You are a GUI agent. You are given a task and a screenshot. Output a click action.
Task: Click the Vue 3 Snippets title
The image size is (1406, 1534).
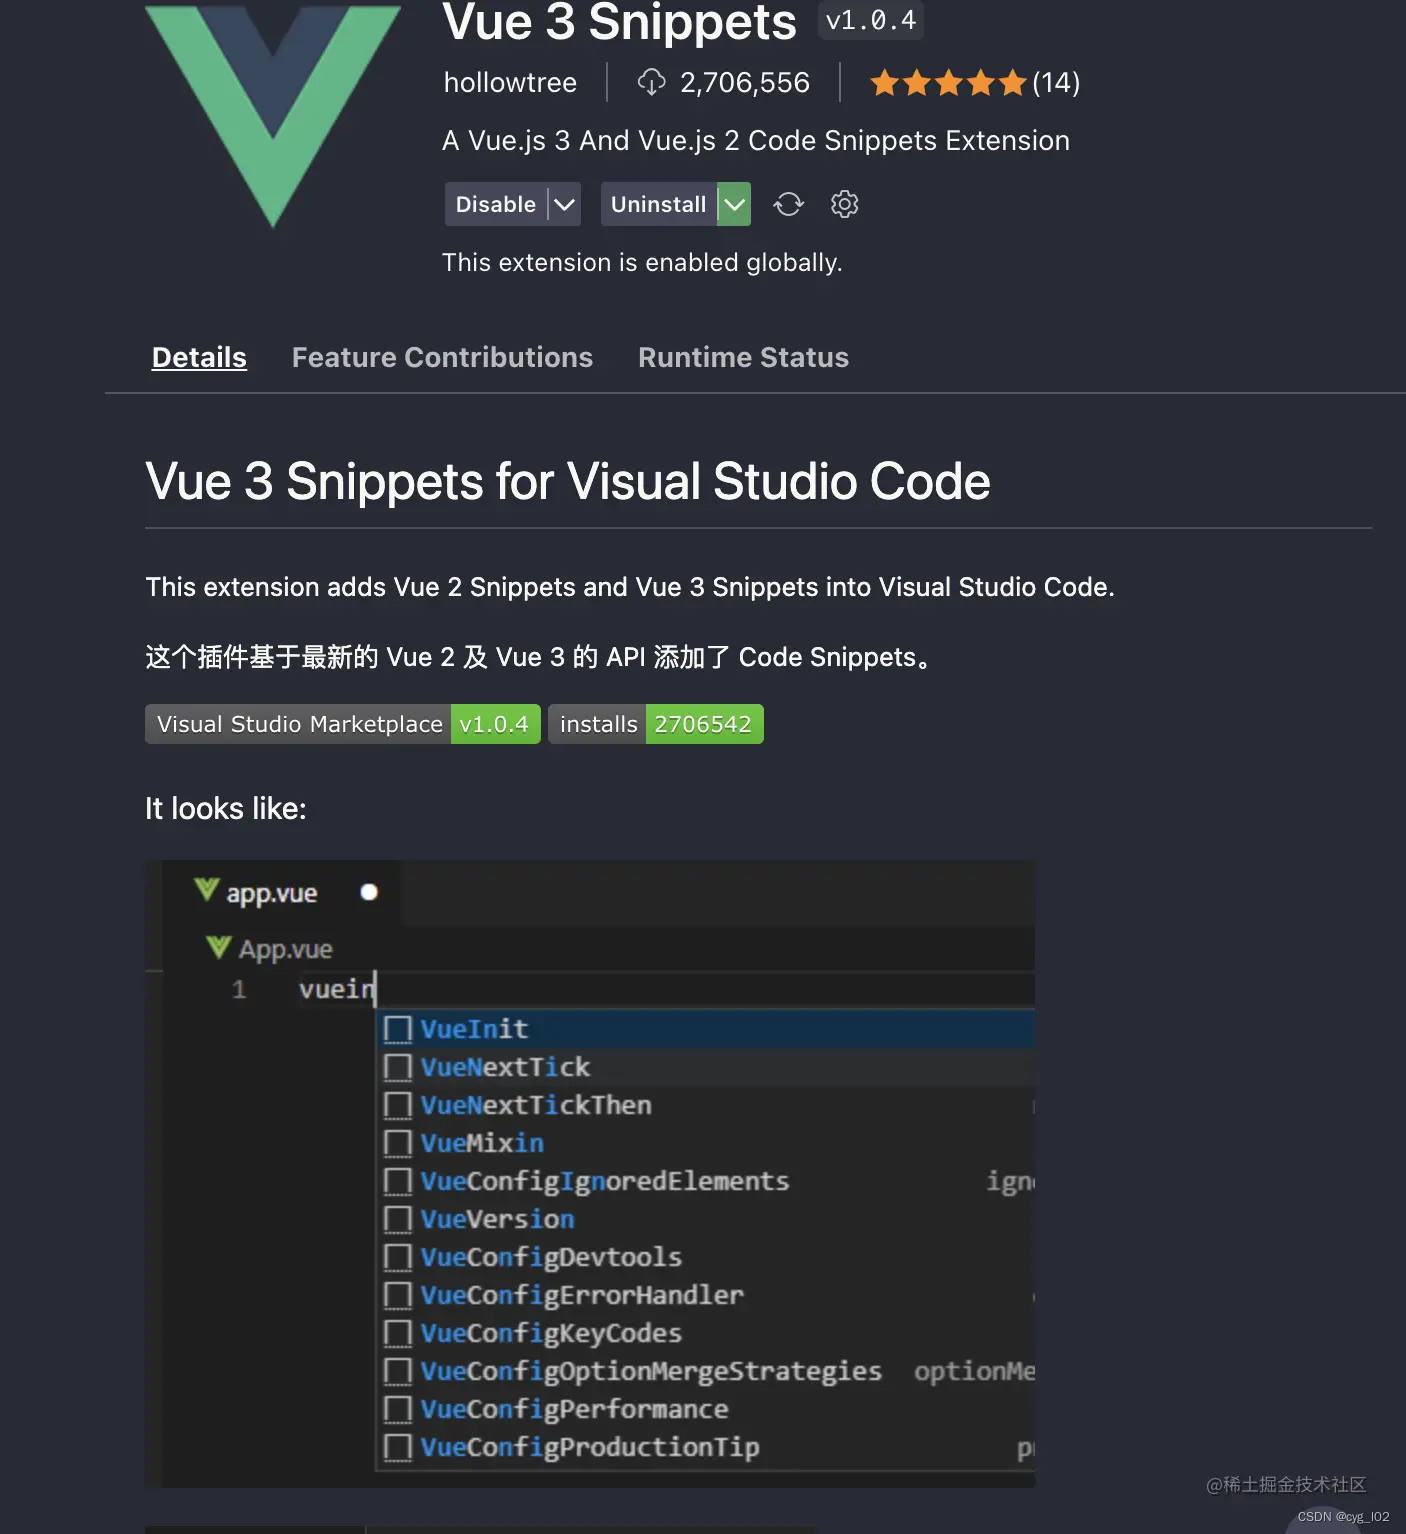(620, 22)
